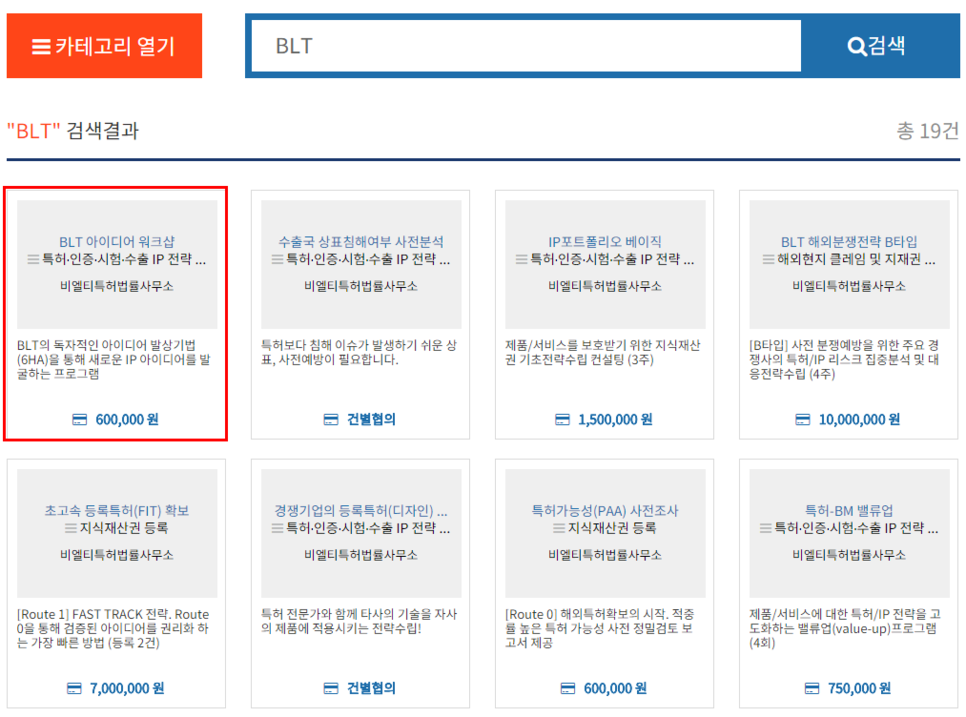Click description starting 제품/서비스를 보호받기 위한
The height and width of the screenshot is (717, 966).
pos(603,352)
